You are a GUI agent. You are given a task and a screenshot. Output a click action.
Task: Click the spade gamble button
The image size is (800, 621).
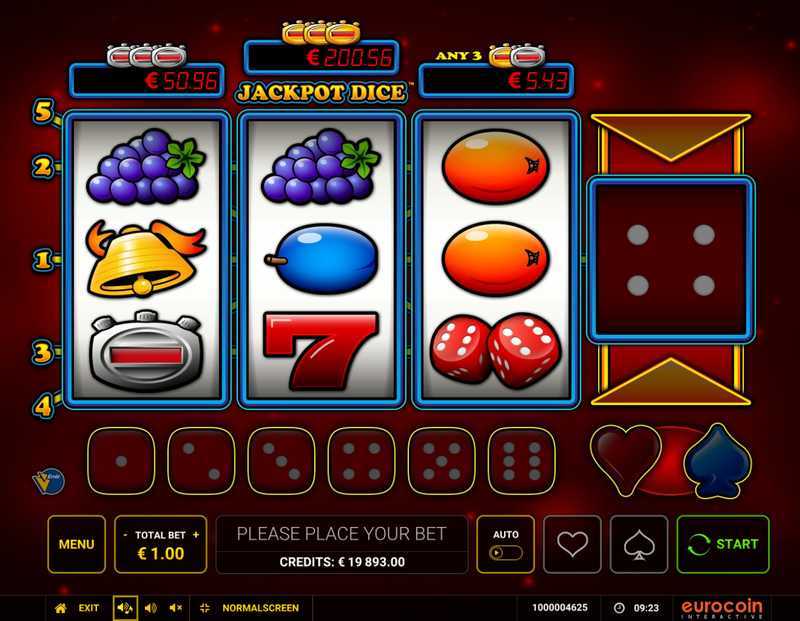[x=639, y=544]
